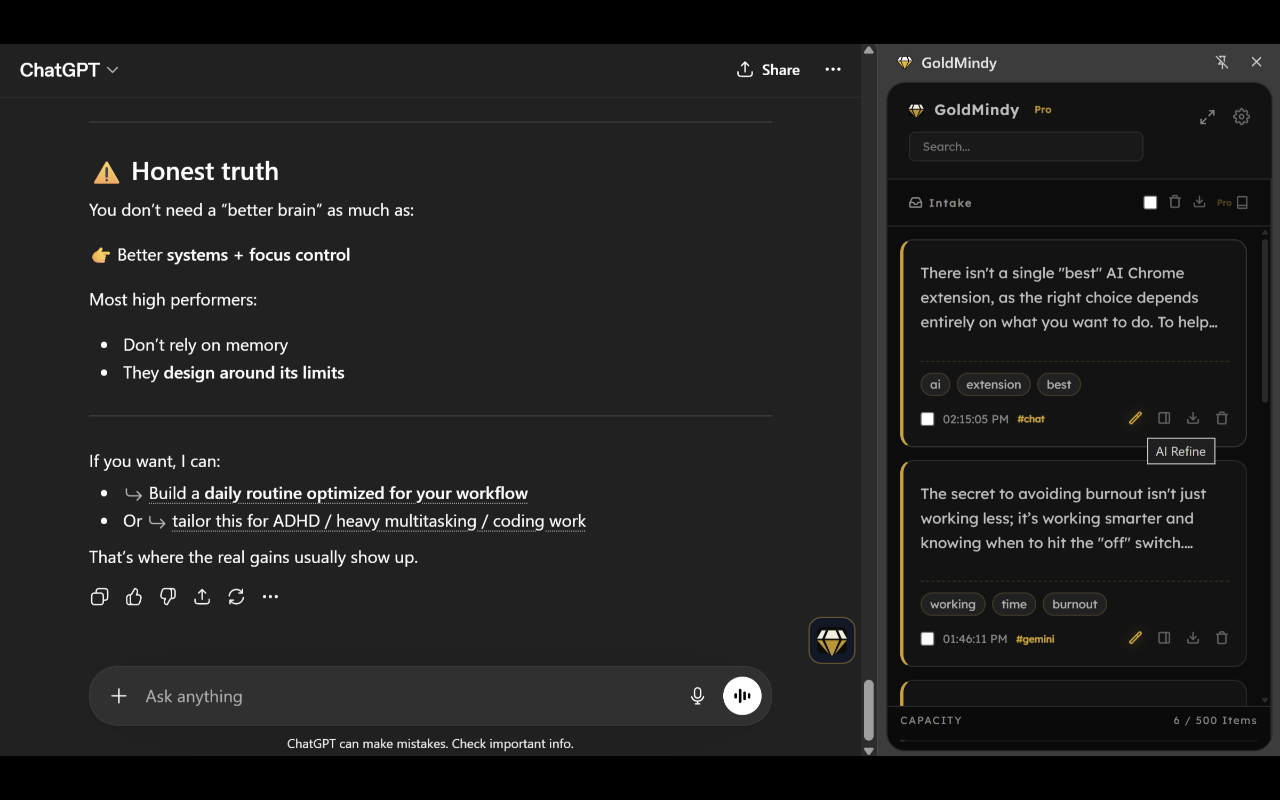
Task: Delete the #chat card note
Action: click(1222, 419)
